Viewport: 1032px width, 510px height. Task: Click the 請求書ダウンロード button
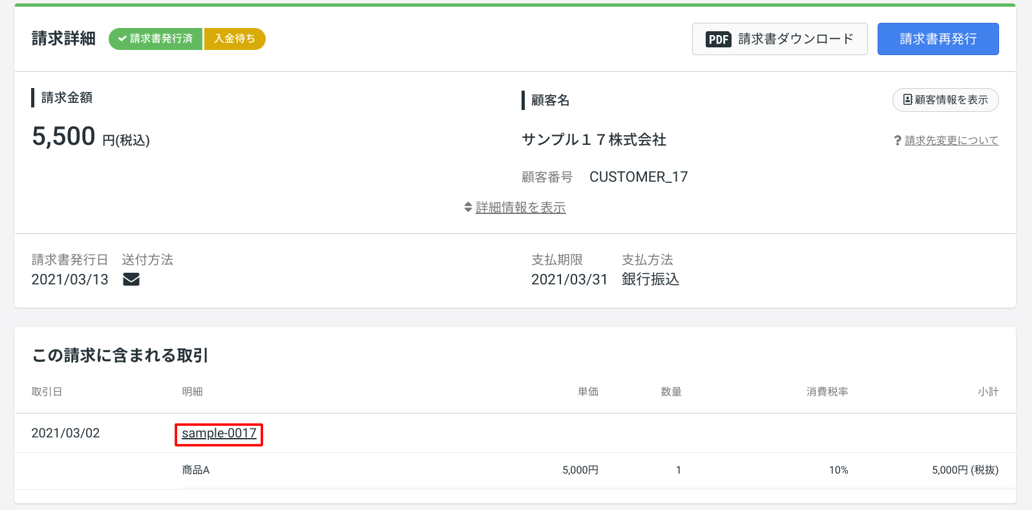(x=780, y=39)
